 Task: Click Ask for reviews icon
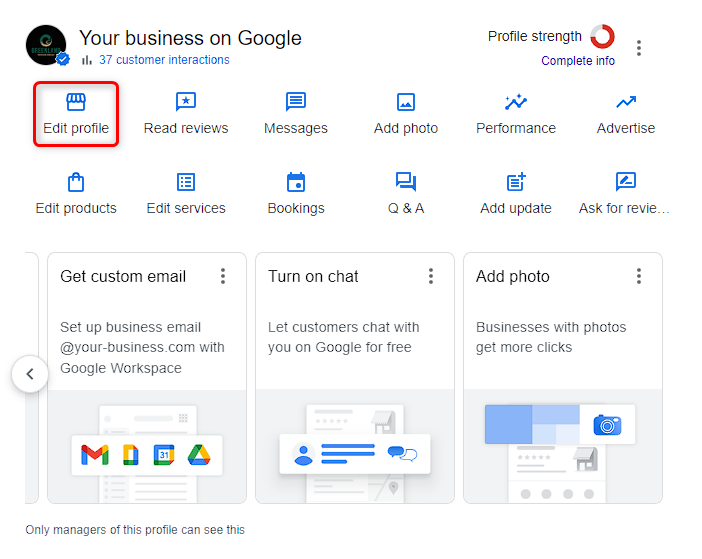point(626,182)
